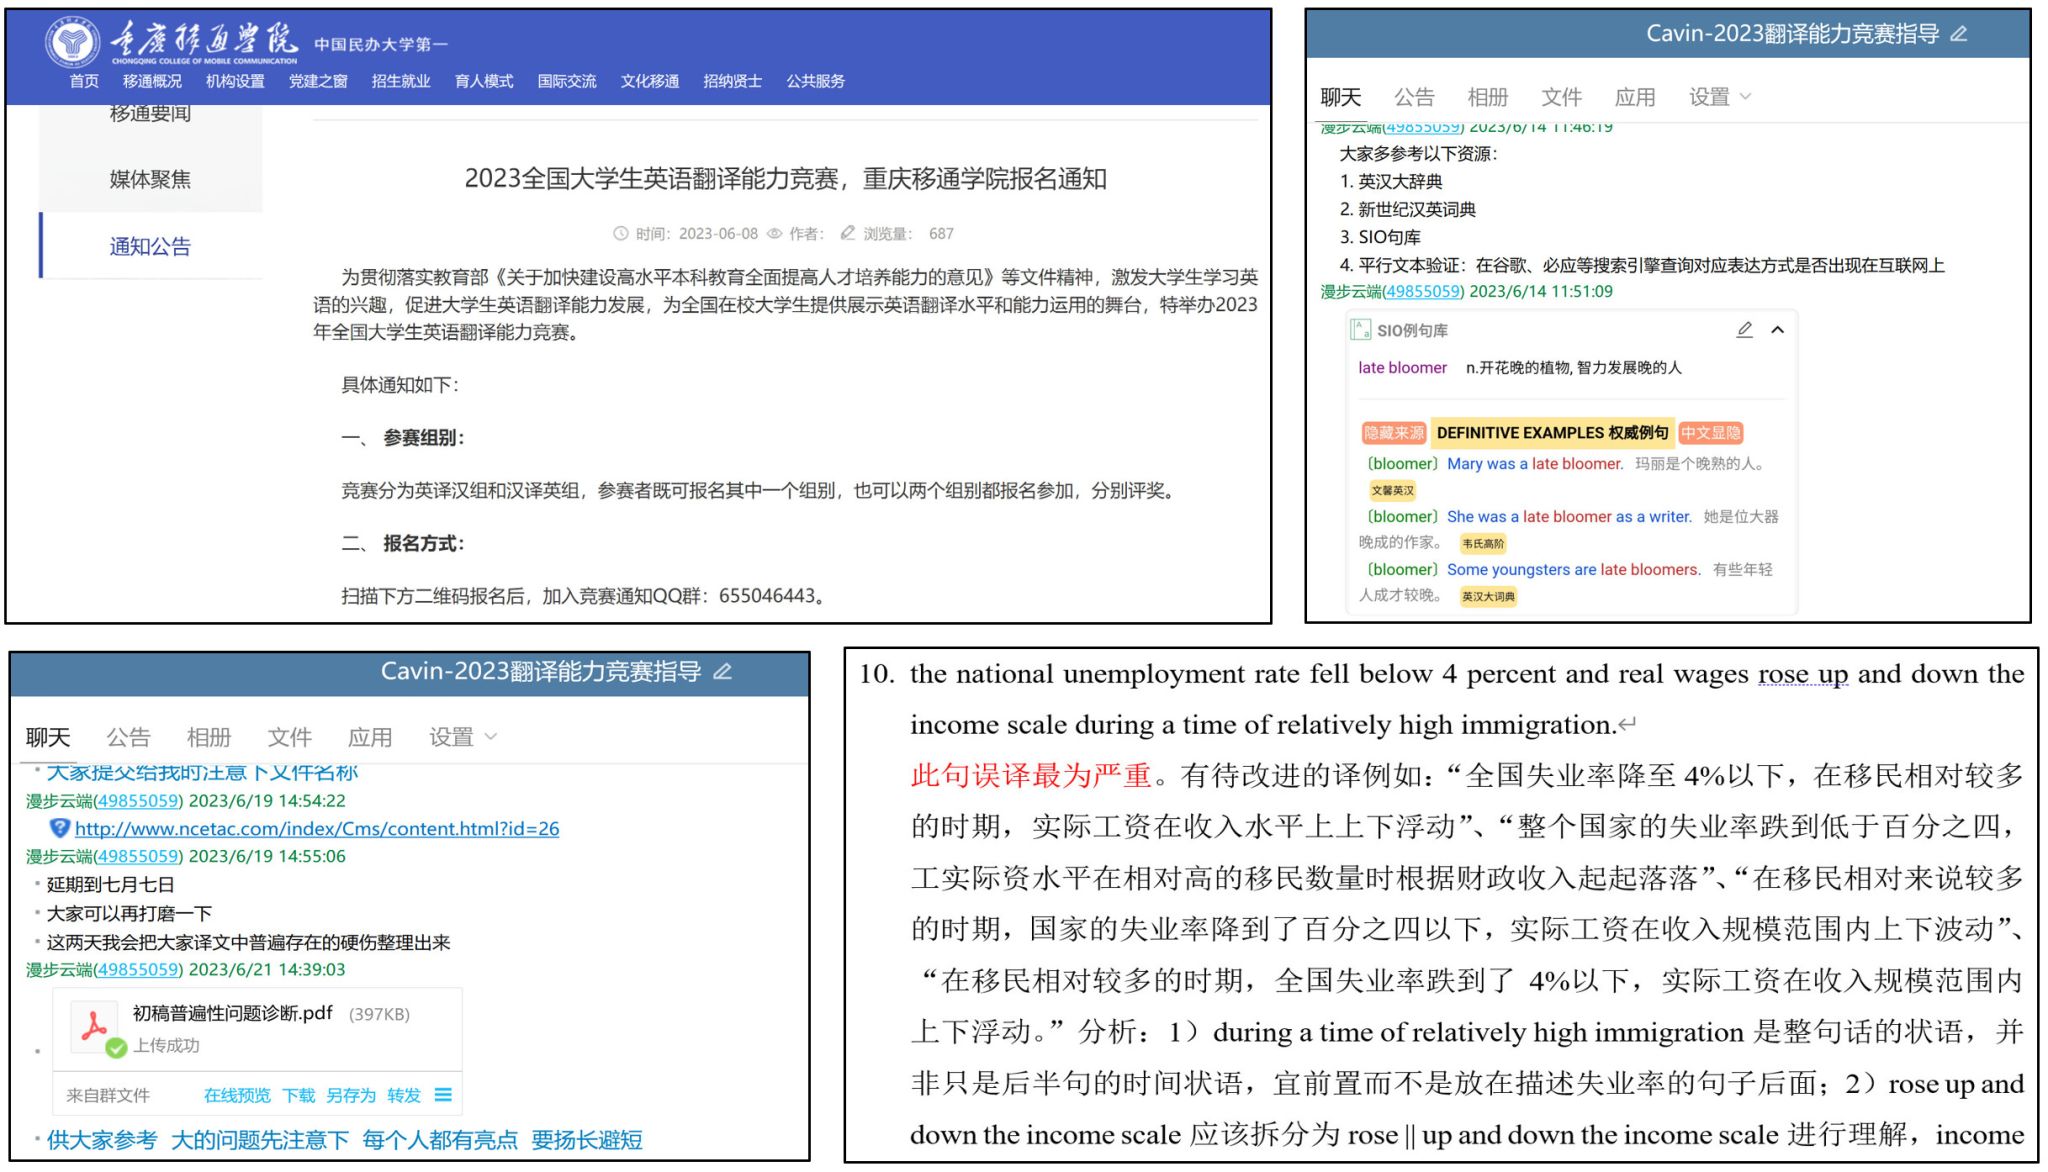Switch to 公告 tab in bottom-left panel
The height and width of the screenshot is (1172, 2048).
point(128,737)
